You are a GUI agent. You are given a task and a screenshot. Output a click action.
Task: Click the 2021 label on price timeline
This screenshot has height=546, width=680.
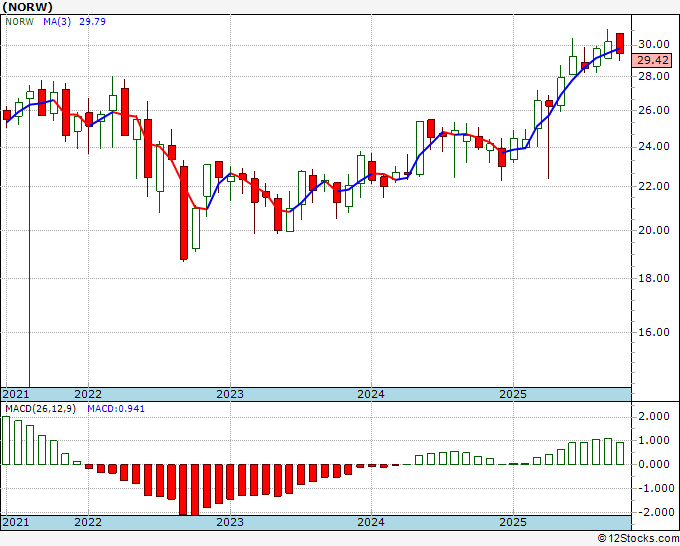16,394
